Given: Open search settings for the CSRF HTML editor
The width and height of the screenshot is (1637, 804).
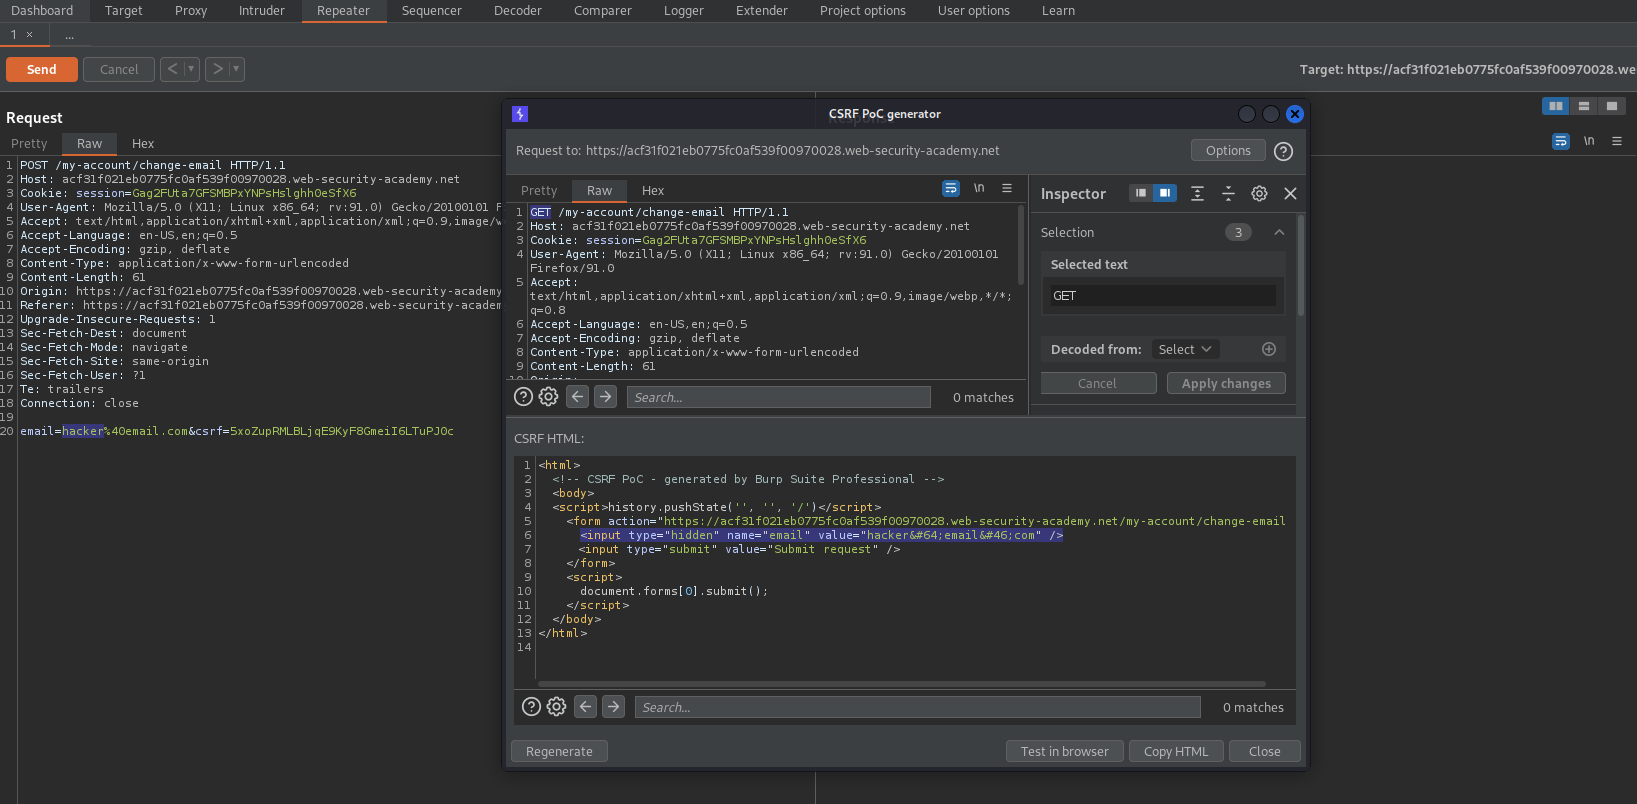Looking at the screenshot, I should 556,707.
